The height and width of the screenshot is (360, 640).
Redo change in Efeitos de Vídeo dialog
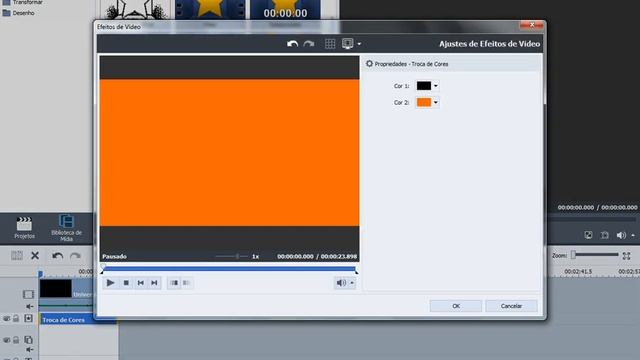[x=309, y=44]
